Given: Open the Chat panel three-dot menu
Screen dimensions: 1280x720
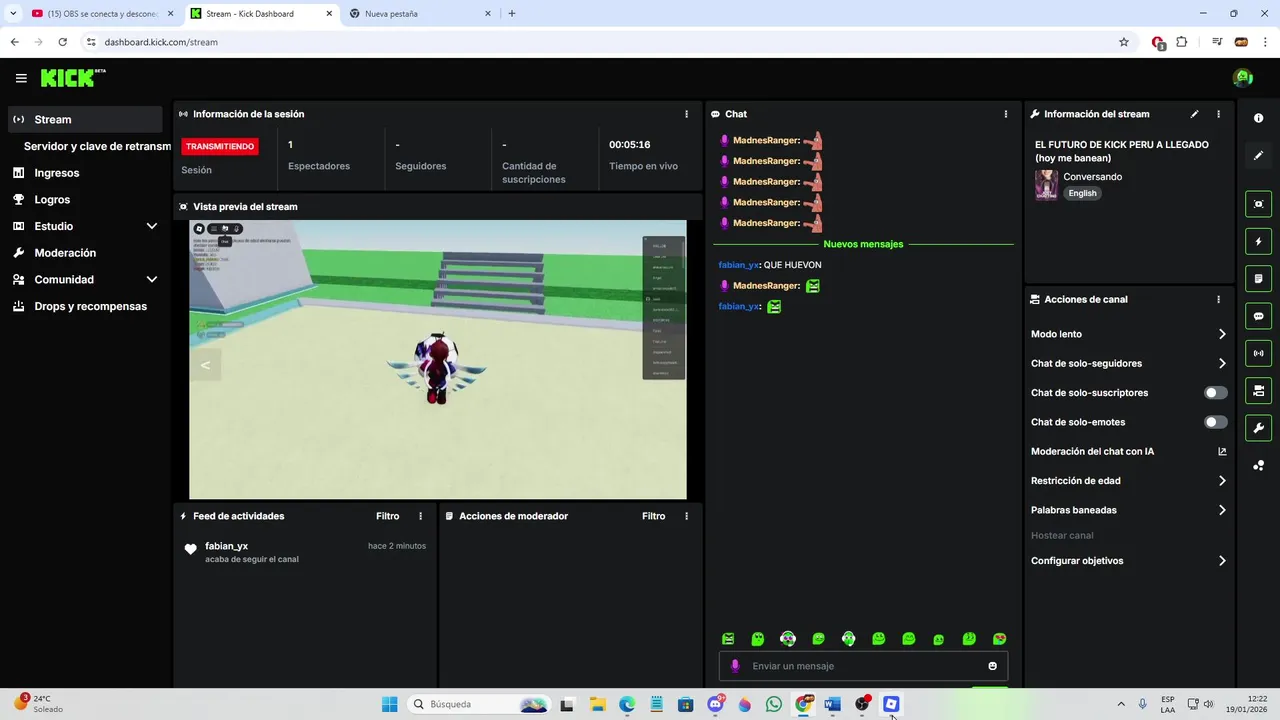Looking at the screenshot, I should [1006, 114].
